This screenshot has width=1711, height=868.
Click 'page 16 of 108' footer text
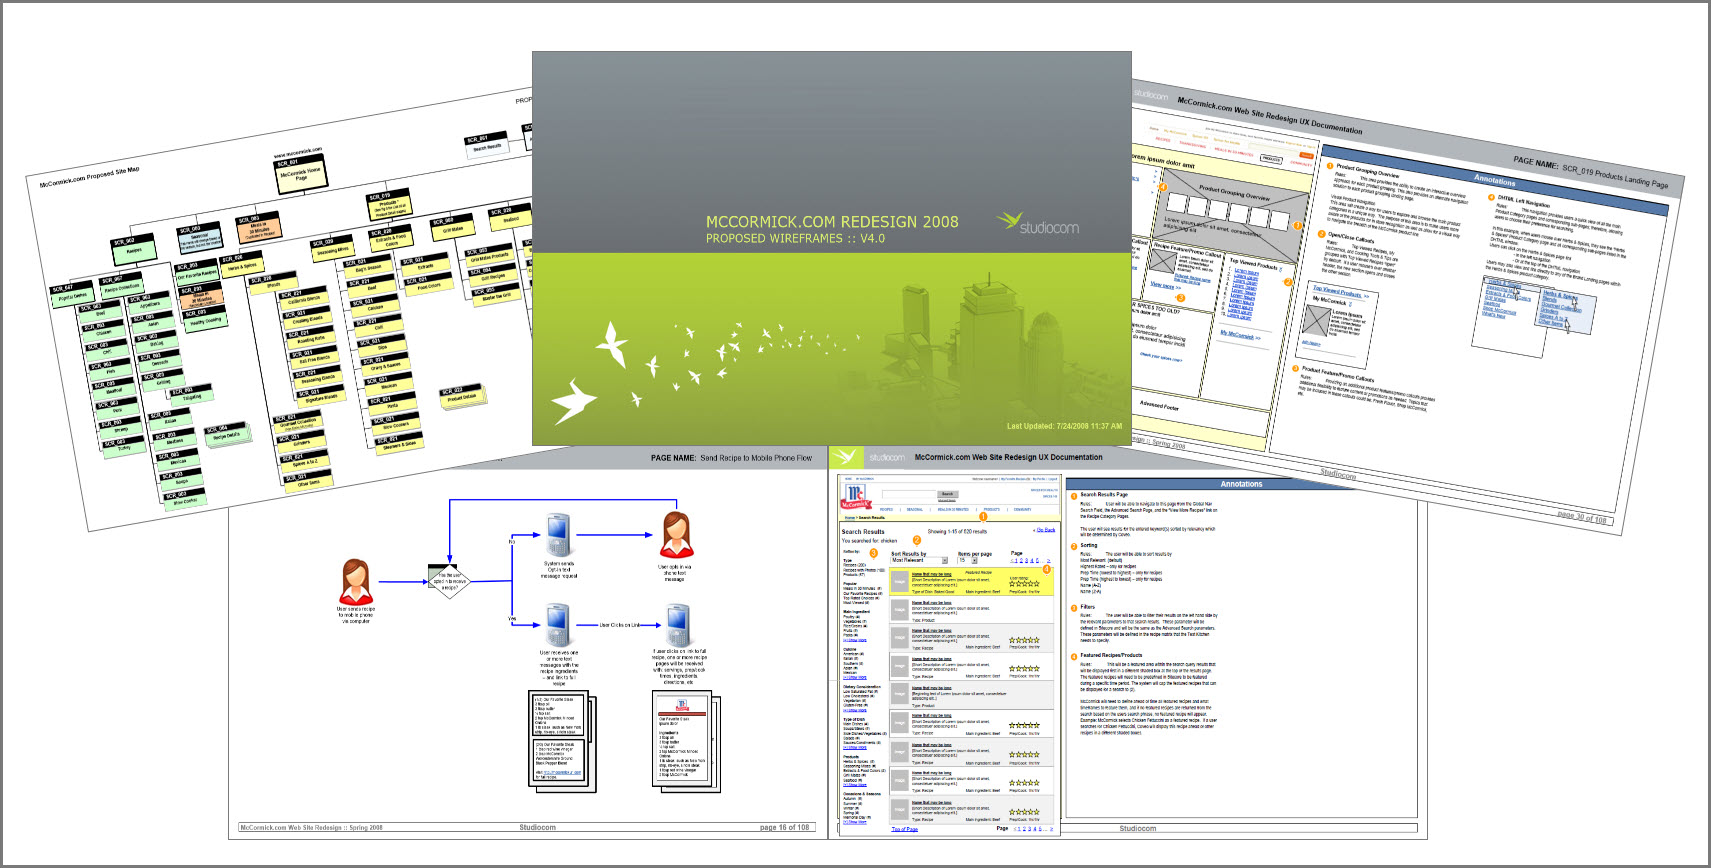click(x=785, y=828)
